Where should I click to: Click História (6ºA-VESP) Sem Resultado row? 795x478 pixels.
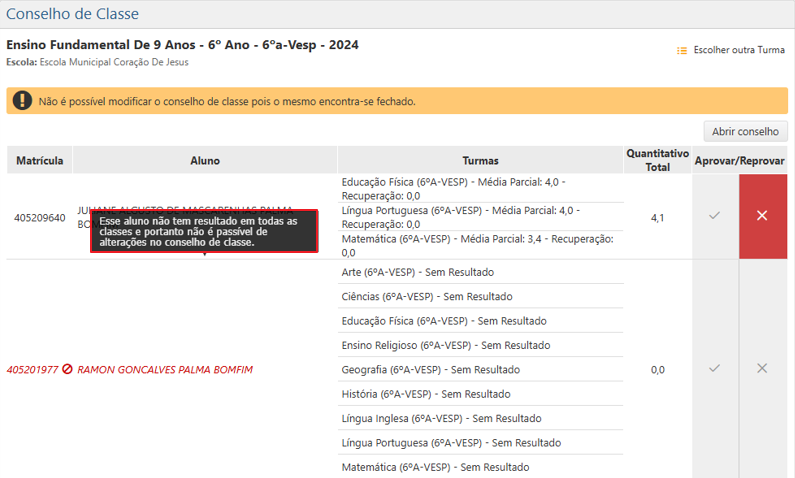coord(480,394)
